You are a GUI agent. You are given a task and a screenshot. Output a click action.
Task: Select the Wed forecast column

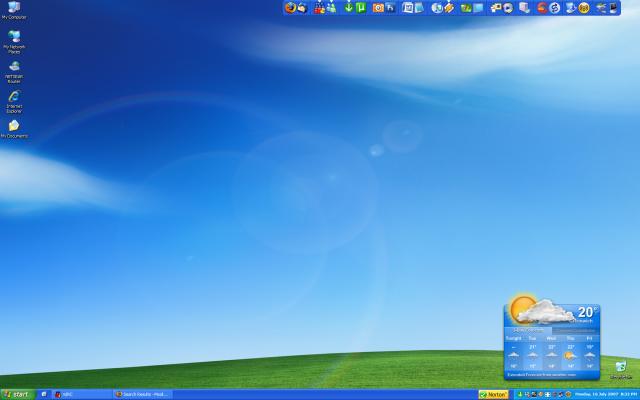[x=551, y=353]
